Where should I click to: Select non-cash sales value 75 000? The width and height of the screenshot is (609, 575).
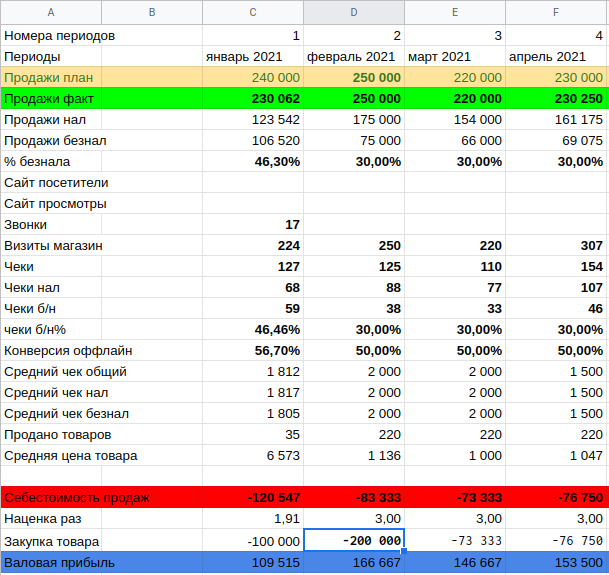click(354, 140)
